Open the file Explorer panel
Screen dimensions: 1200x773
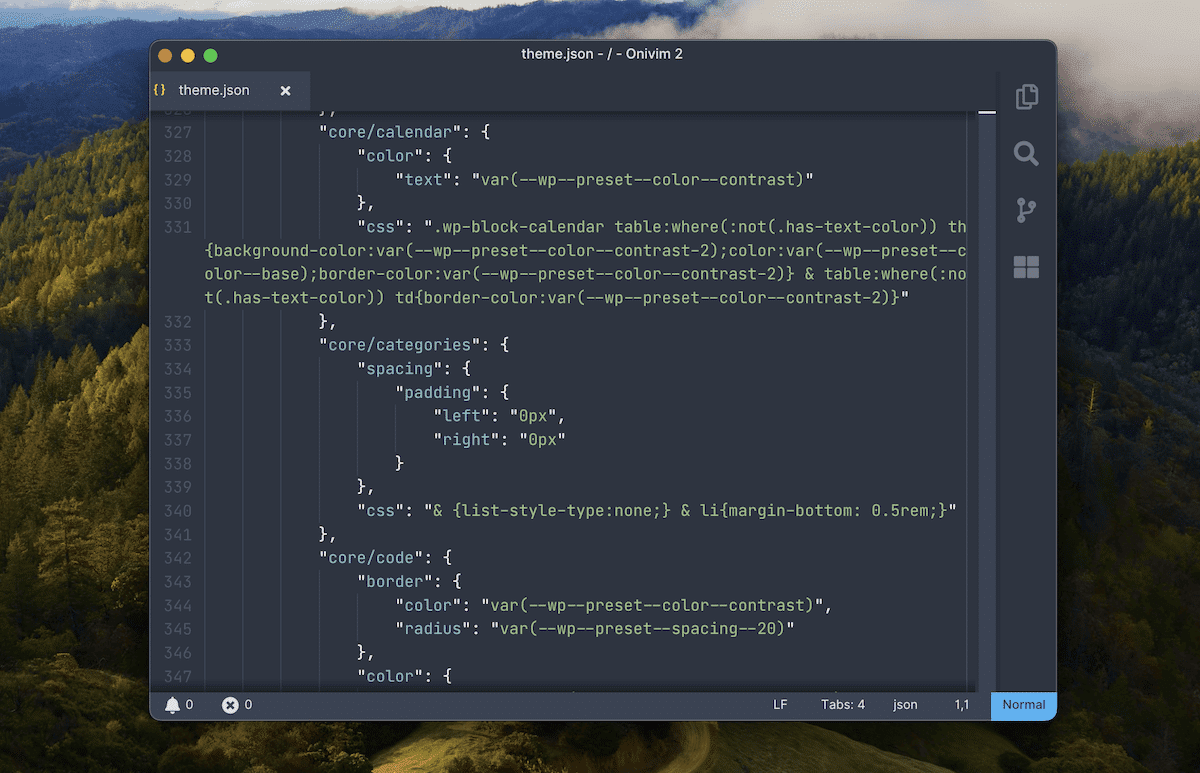(1025, 97)
